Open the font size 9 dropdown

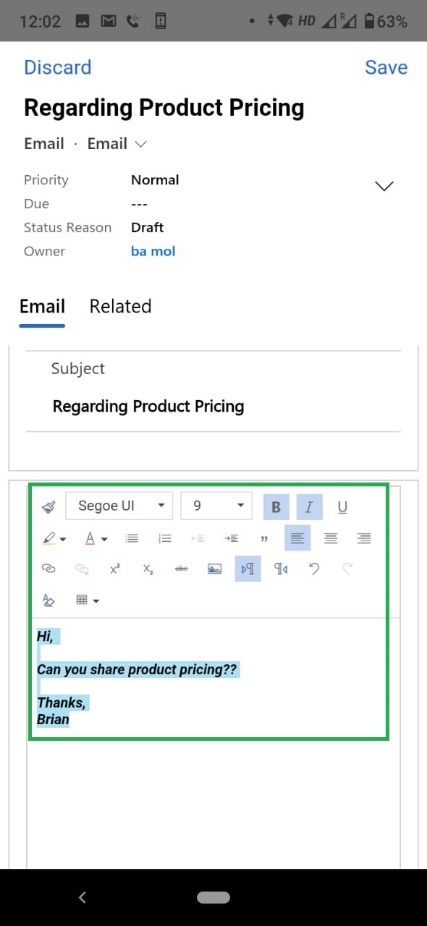(x=216, y=506)
